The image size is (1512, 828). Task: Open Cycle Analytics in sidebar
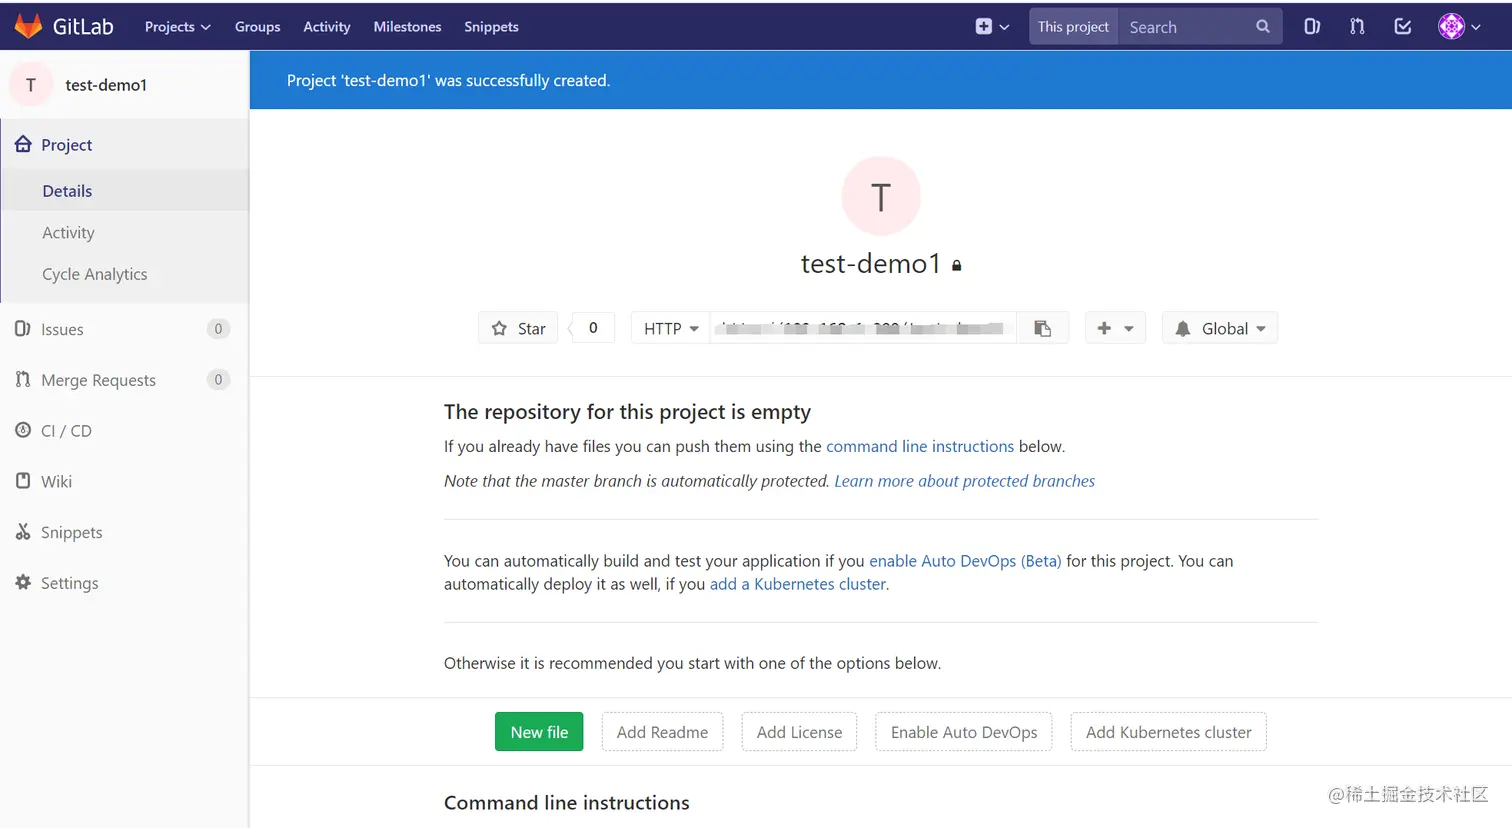125,274
